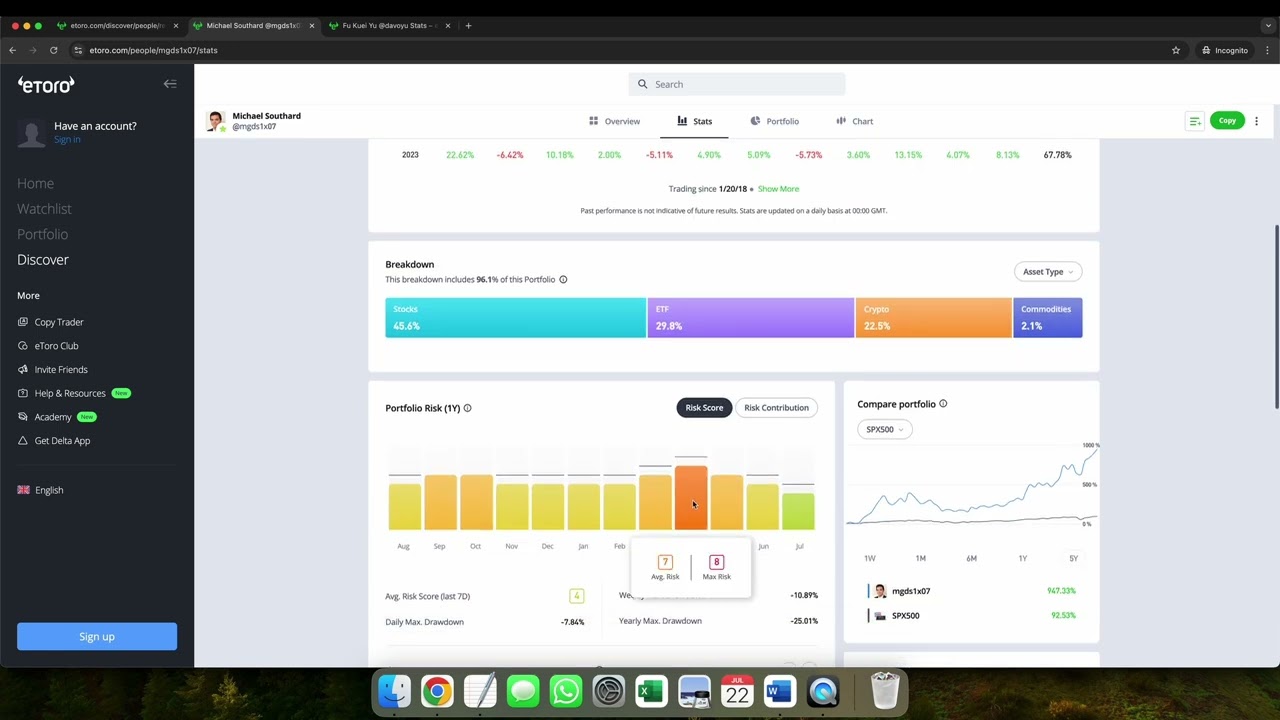Image resolution: width=1280 pixels, height=720 pixels.
Task: Open WhatsApp from the dock
Action: (565, 691)
